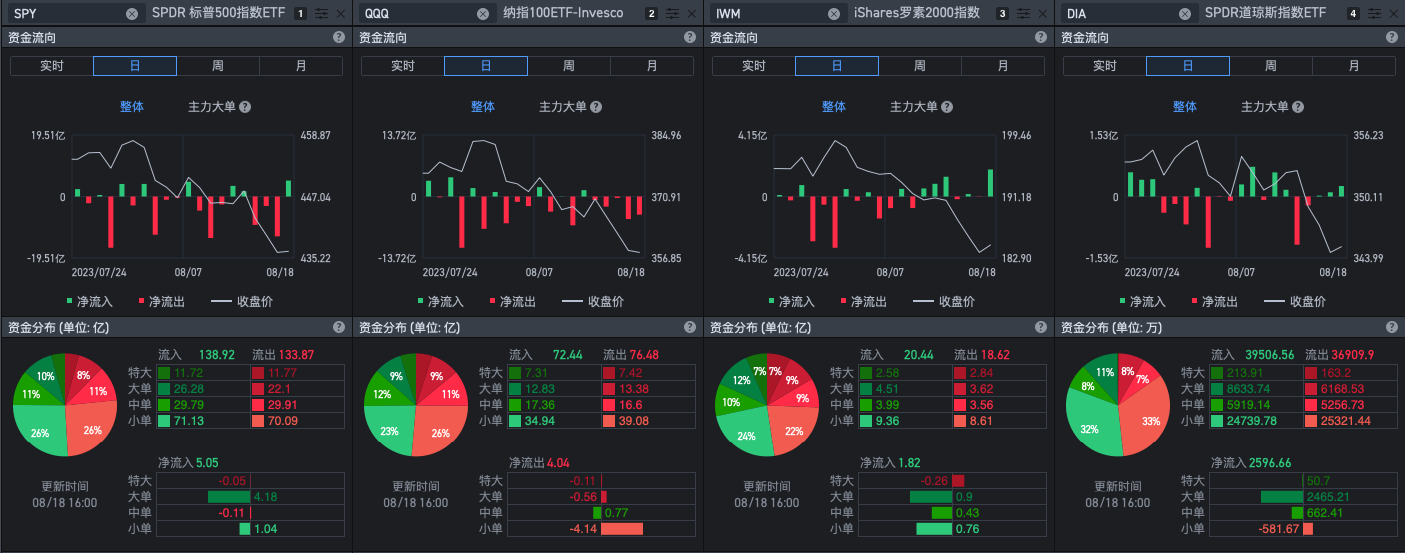Clear the SPY ticker input
This screenshot has width=1405, height=553.
(x=132, y=14)
